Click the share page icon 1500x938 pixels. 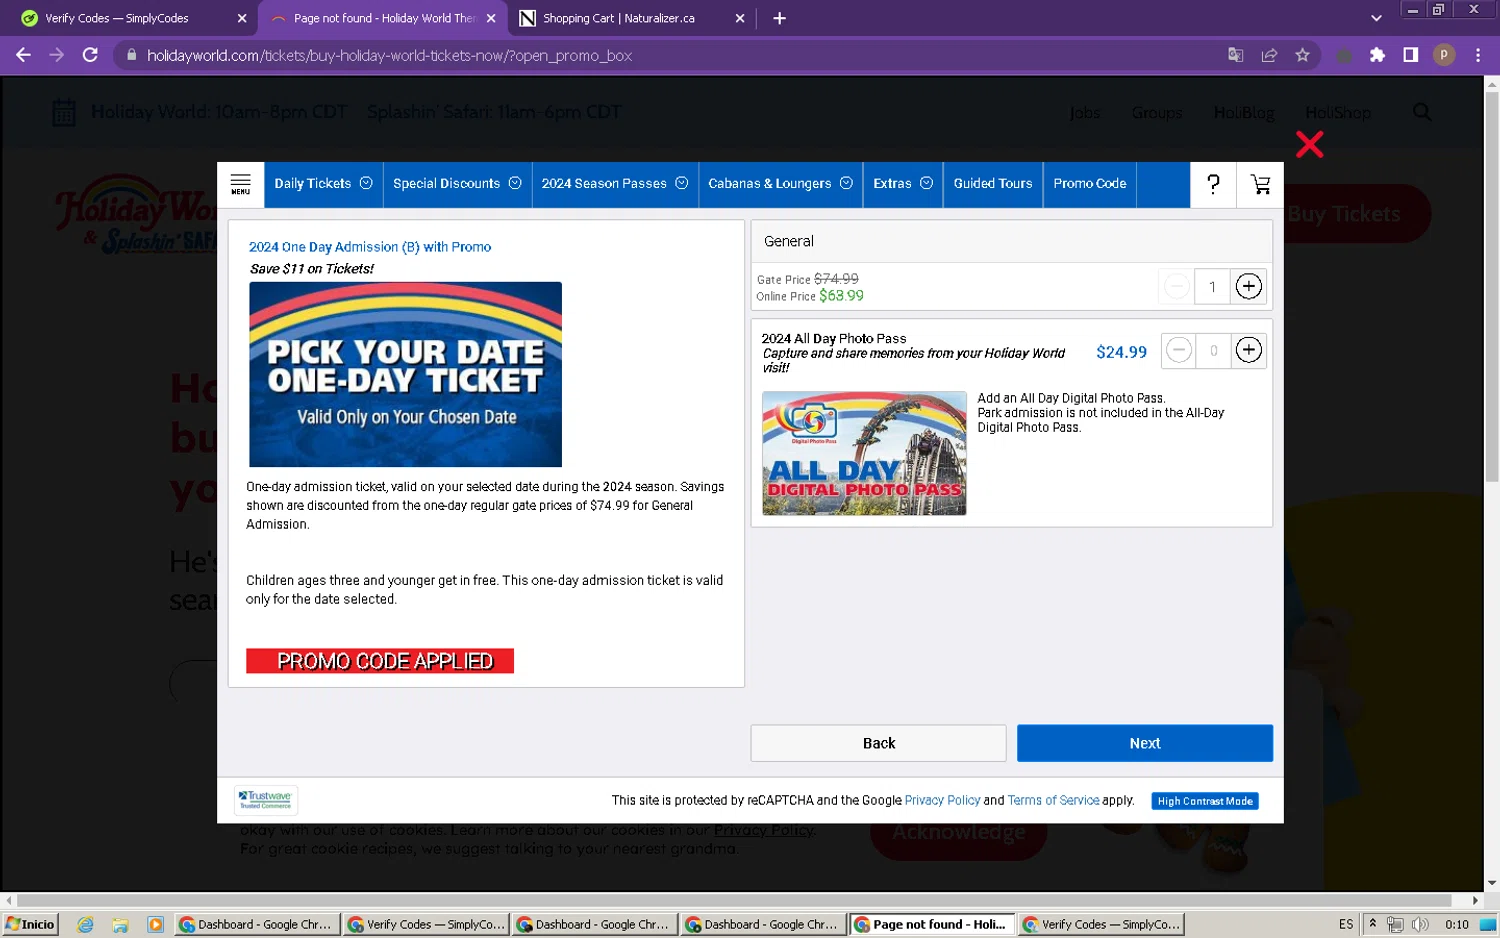pyautogui.click(x=1269, y=55)
